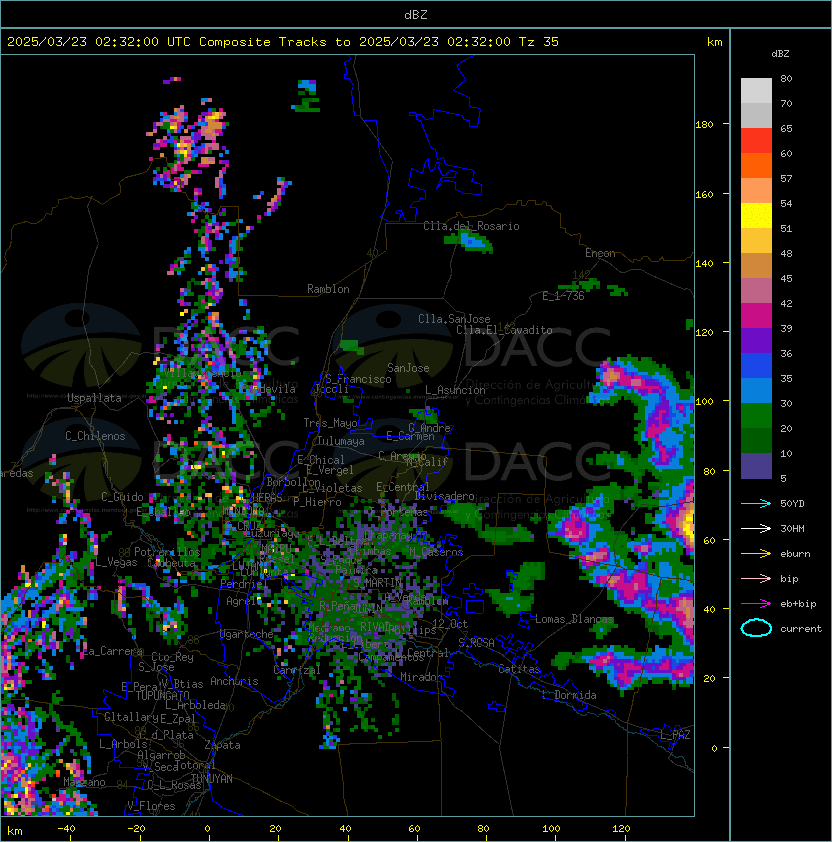This screenshot has height=842, width=832.
Task: Click the cyan 50YD arrow in legend
Action: (x=756, y=503)
